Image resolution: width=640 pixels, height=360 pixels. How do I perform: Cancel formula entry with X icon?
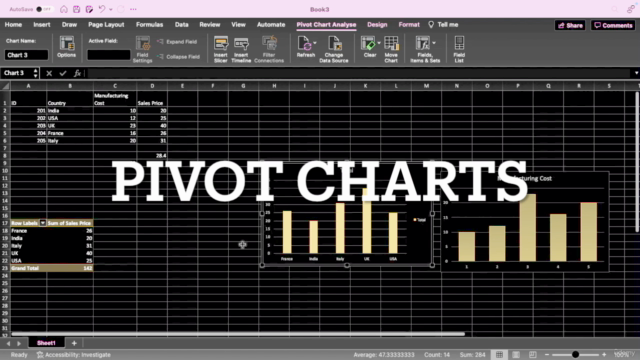[49, 73]
